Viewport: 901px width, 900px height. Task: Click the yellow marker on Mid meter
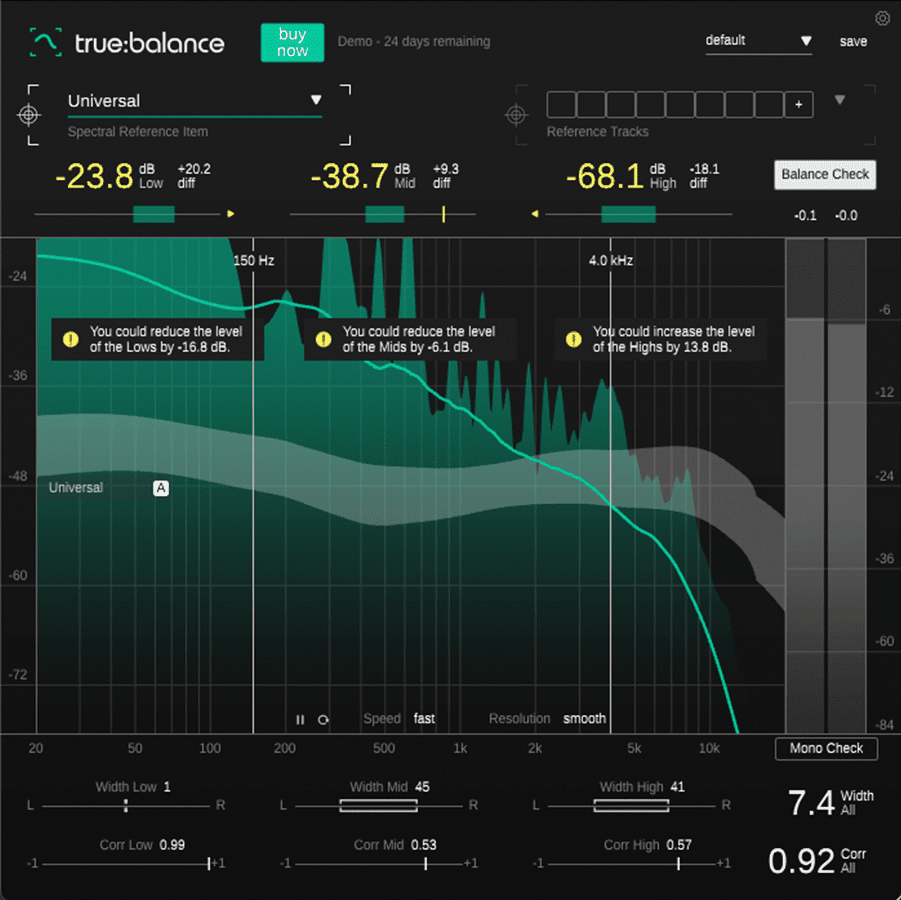444,214
